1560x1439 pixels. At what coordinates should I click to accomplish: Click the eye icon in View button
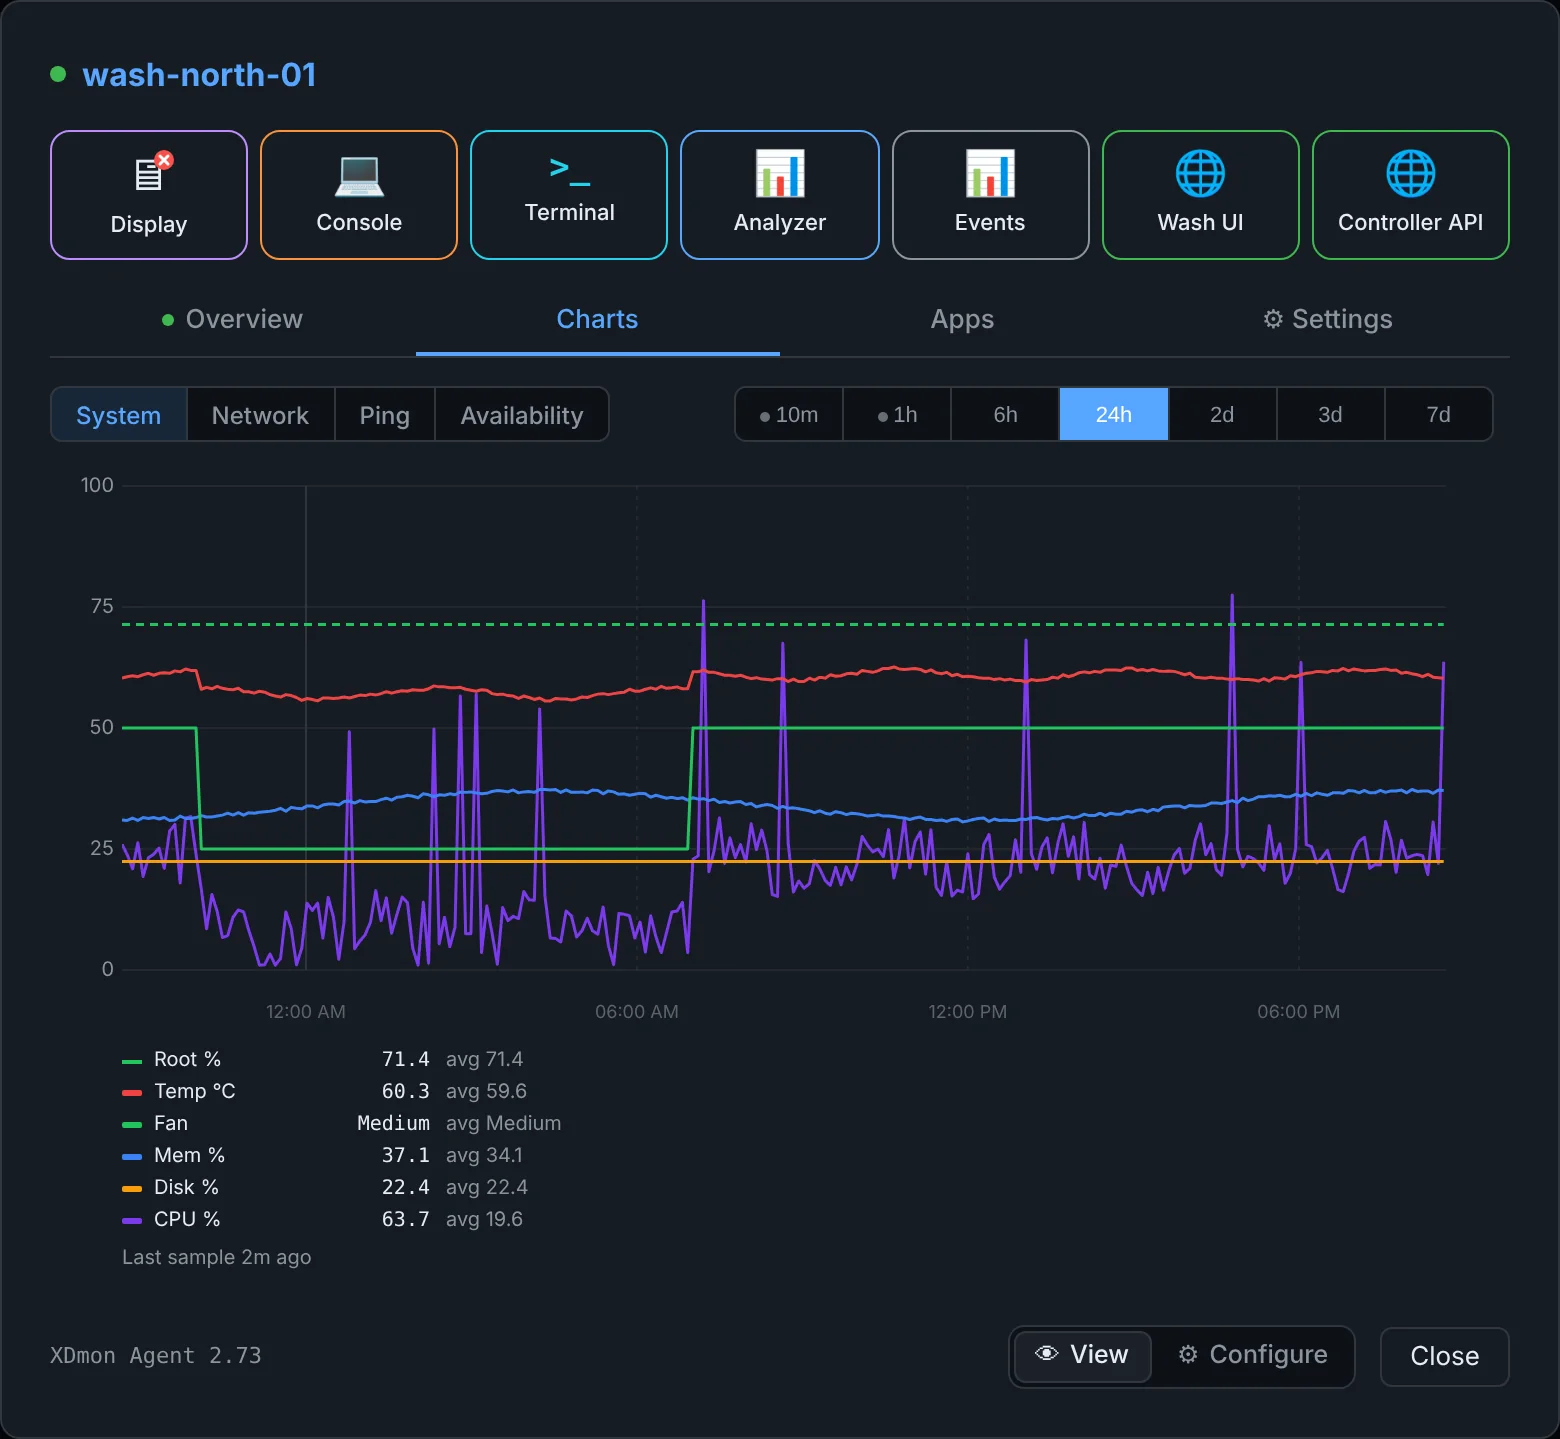[1046, 1354]
